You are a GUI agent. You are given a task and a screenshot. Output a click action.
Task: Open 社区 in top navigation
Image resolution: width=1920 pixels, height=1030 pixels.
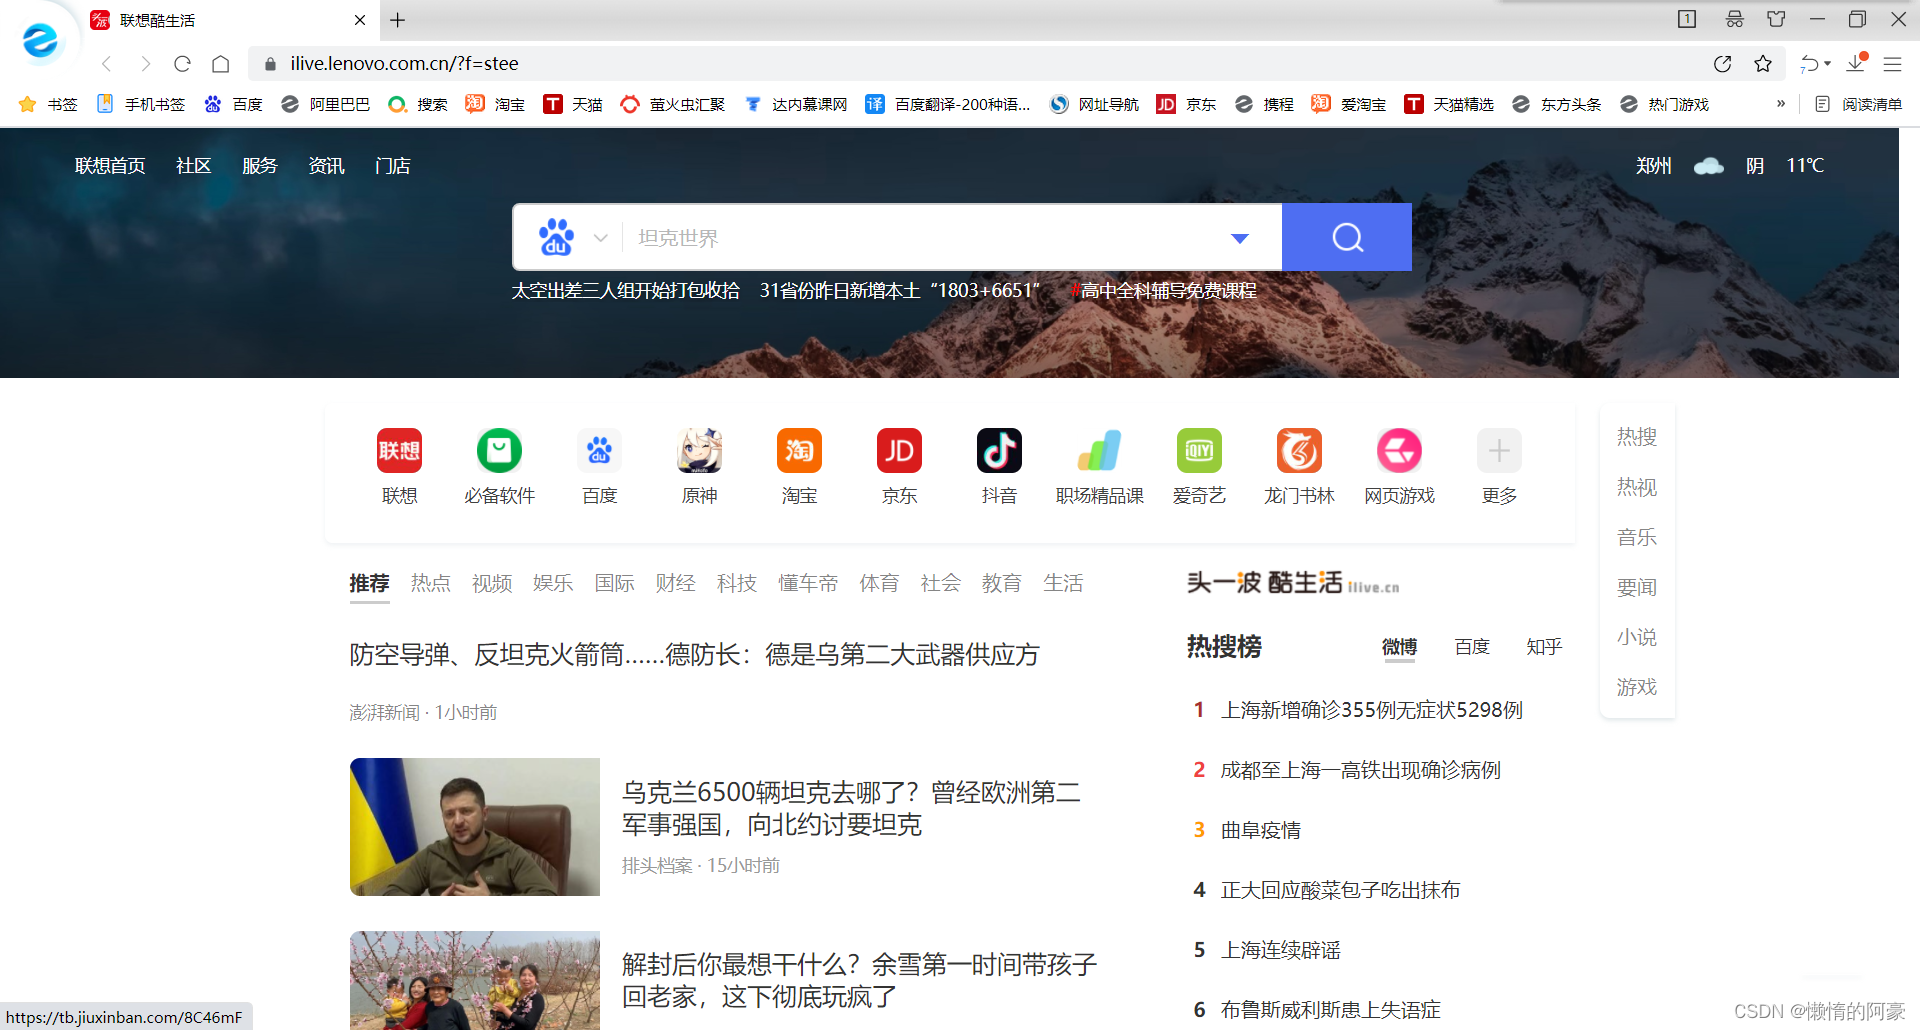[x=193, y=166]
